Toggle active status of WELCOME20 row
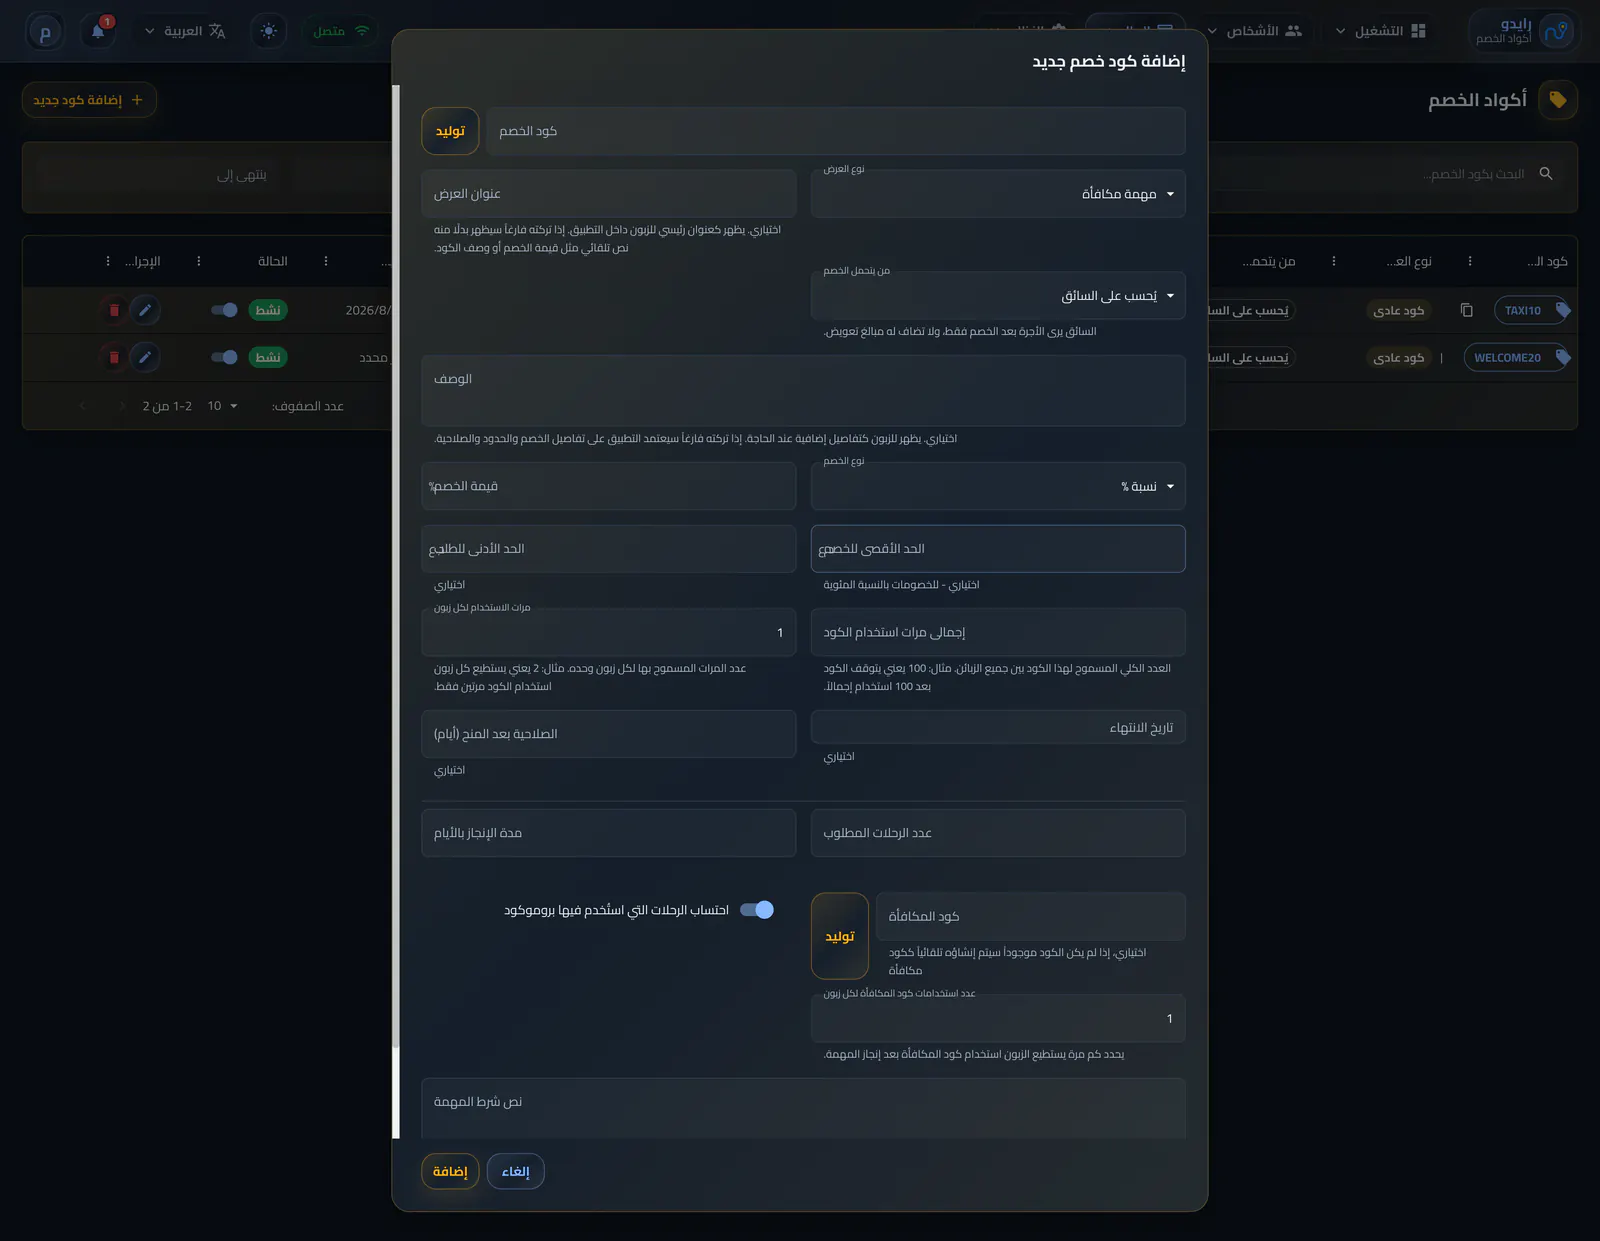Screen dimensions: 1600x1241 tap(225, 357)
